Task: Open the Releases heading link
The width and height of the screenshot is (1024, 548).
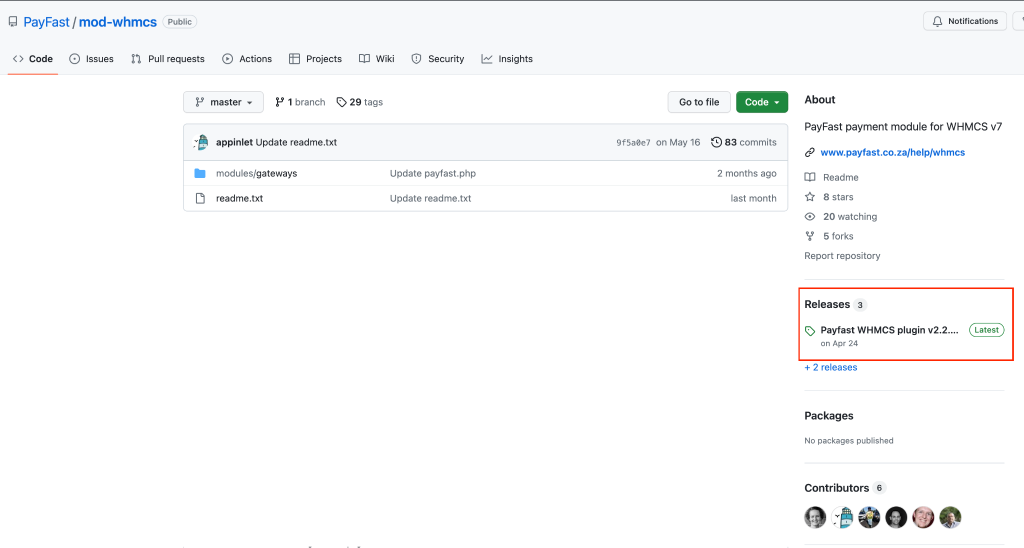Action: (827, 304)
